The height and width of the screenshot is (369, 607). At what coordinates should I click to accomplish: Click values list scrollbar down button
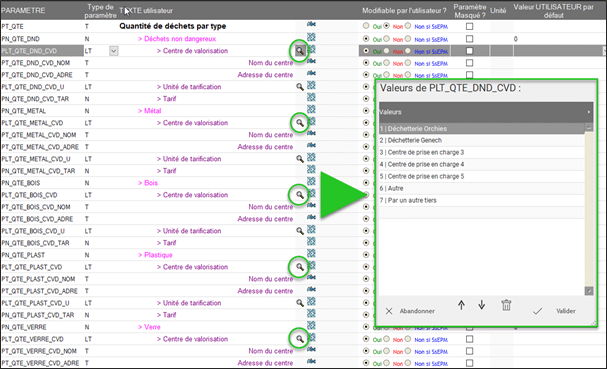(x=589, y=291)
